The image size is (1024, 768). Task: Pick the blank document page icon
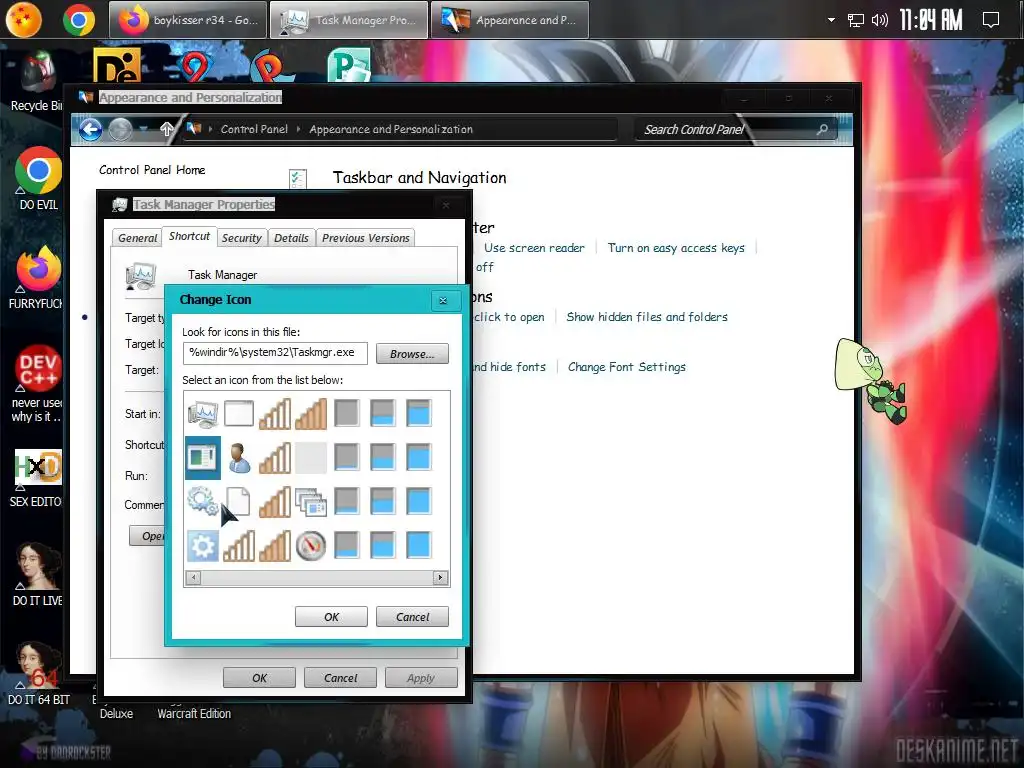[238, 502]
